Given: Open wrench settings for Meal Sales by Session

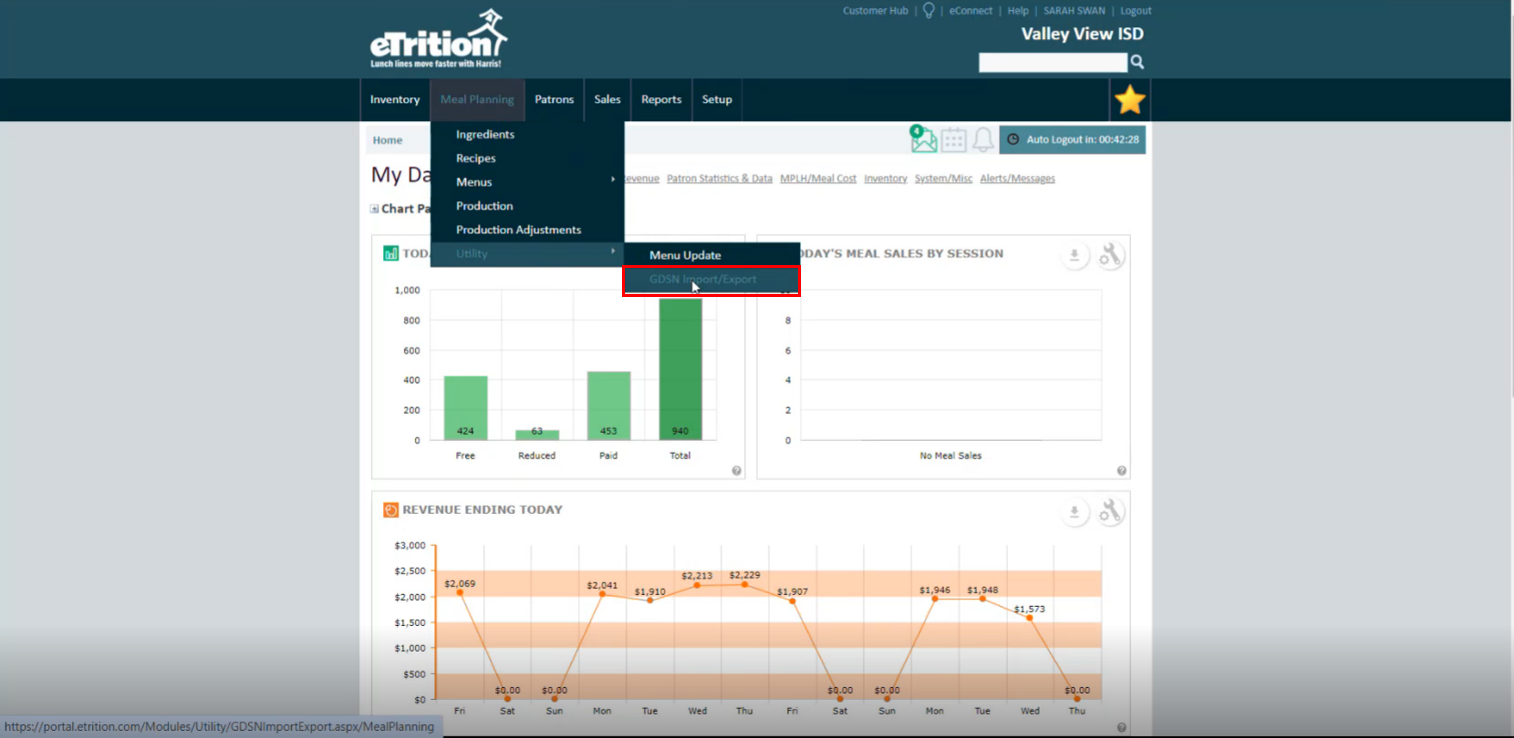Looking at the screenshot, I should (x=1110, y=256).
